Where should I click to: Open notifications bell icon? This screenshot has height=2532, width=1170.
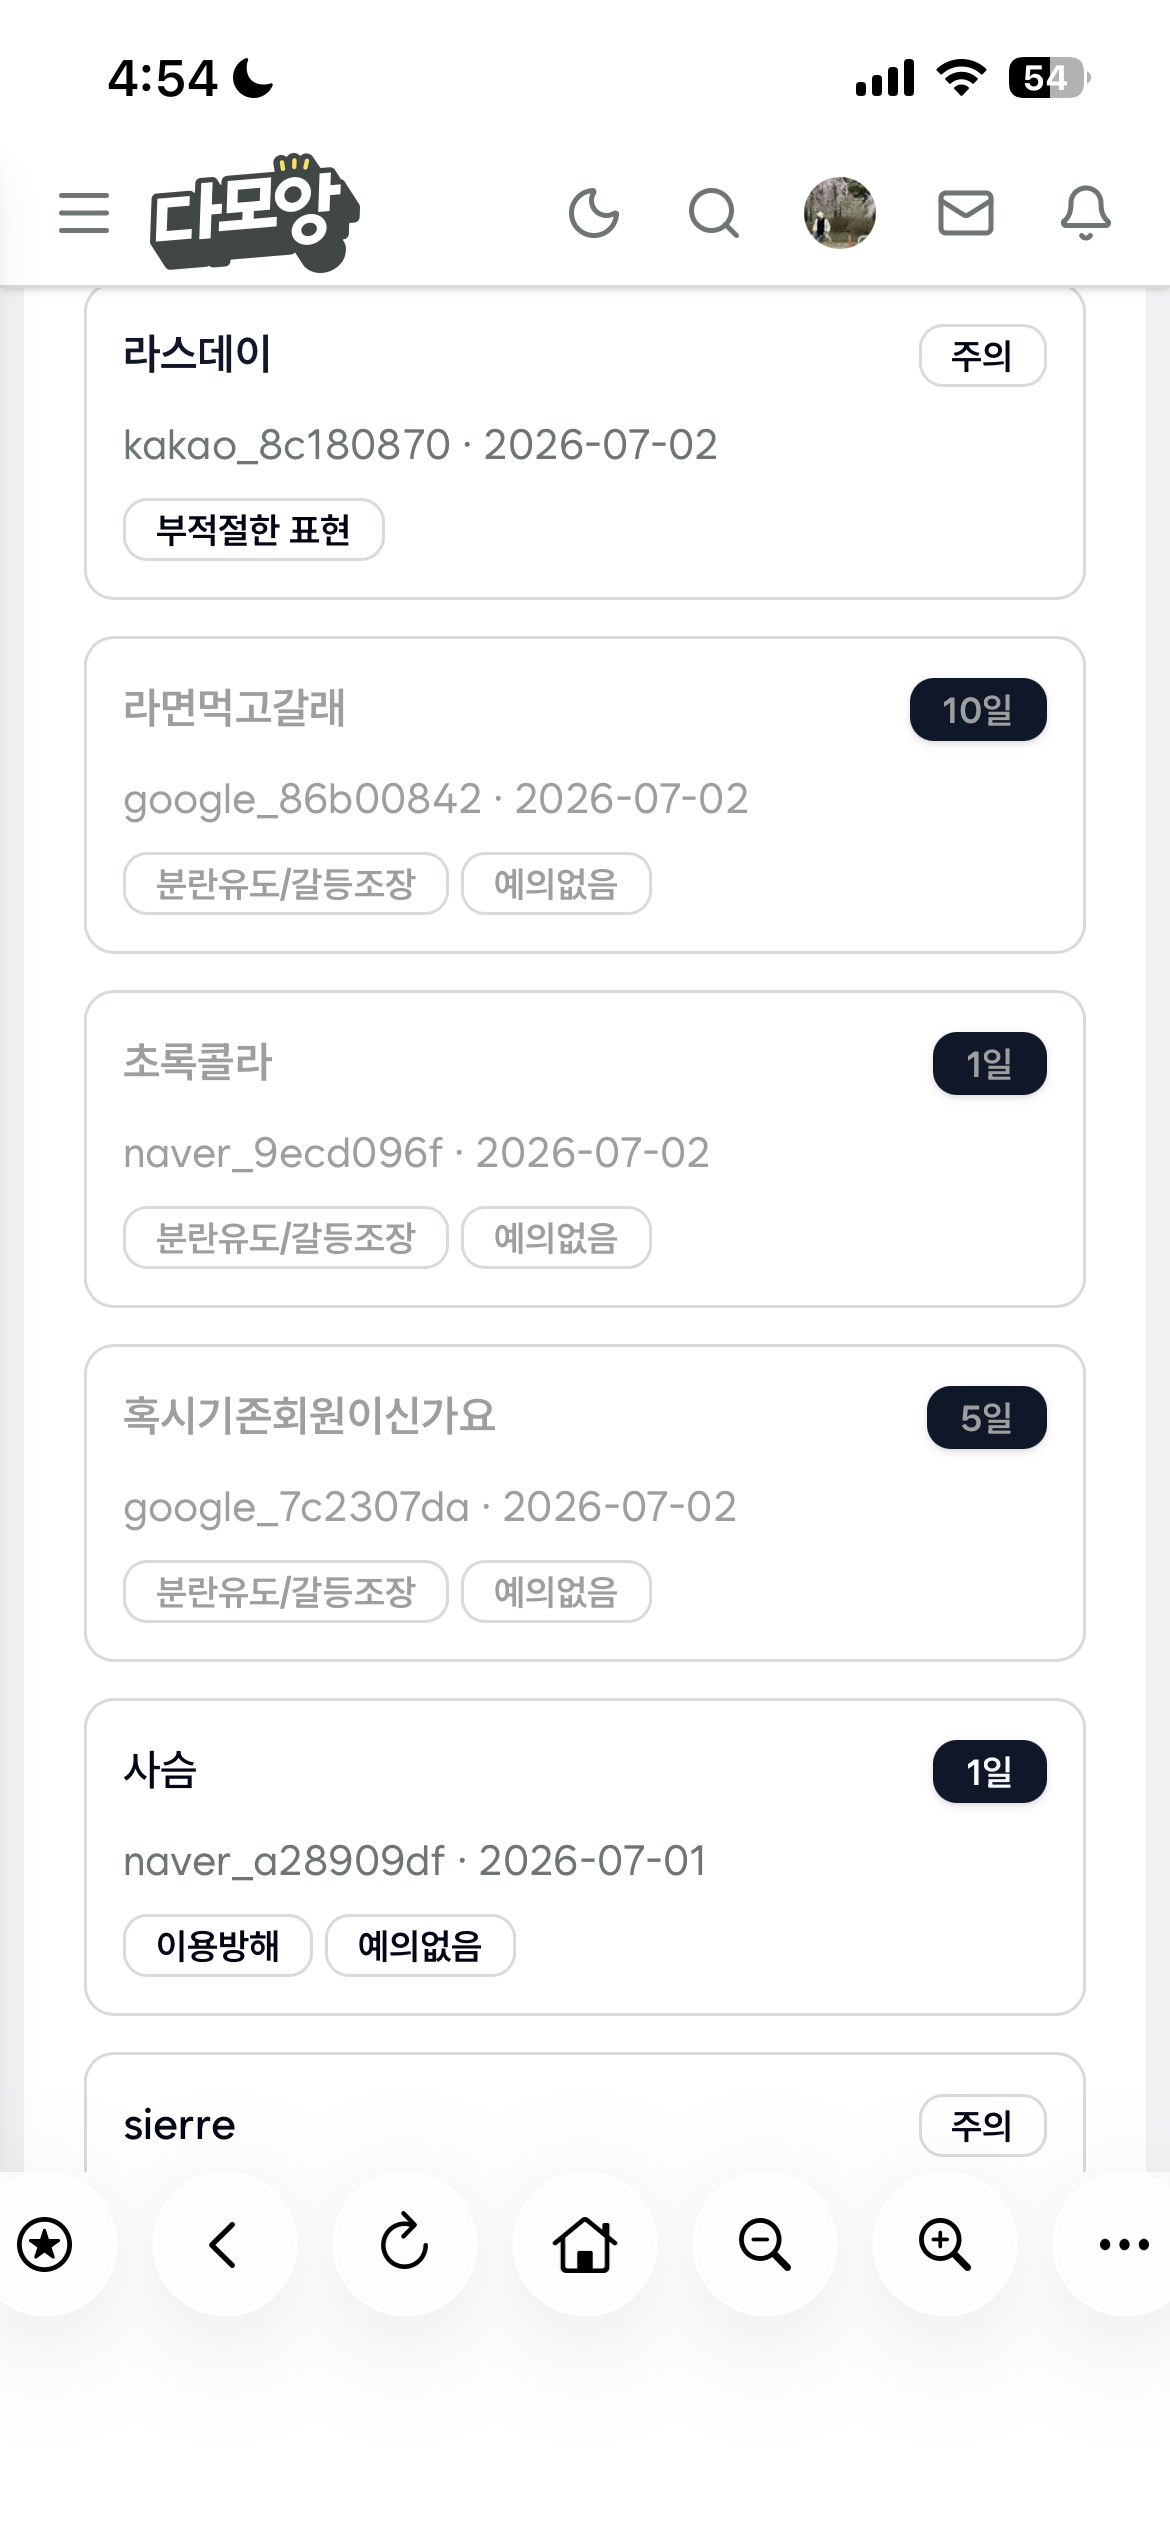pyautogui.click(x=1086, y=213)
